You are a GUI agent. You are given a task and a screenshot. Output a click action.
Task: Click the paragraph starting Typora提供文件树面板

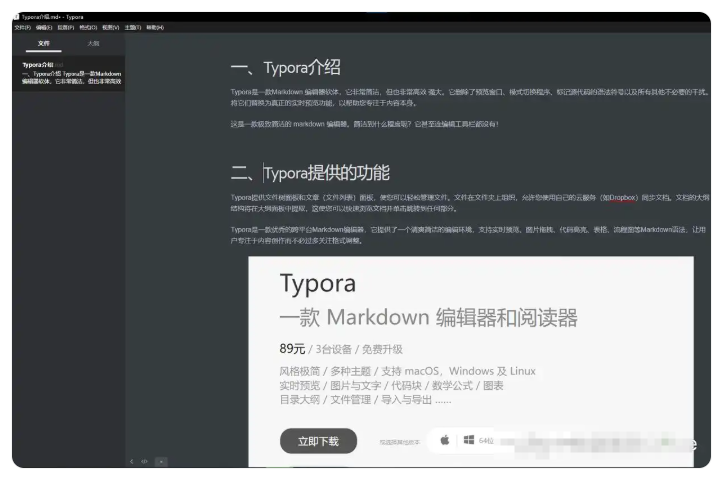(469, 203)
